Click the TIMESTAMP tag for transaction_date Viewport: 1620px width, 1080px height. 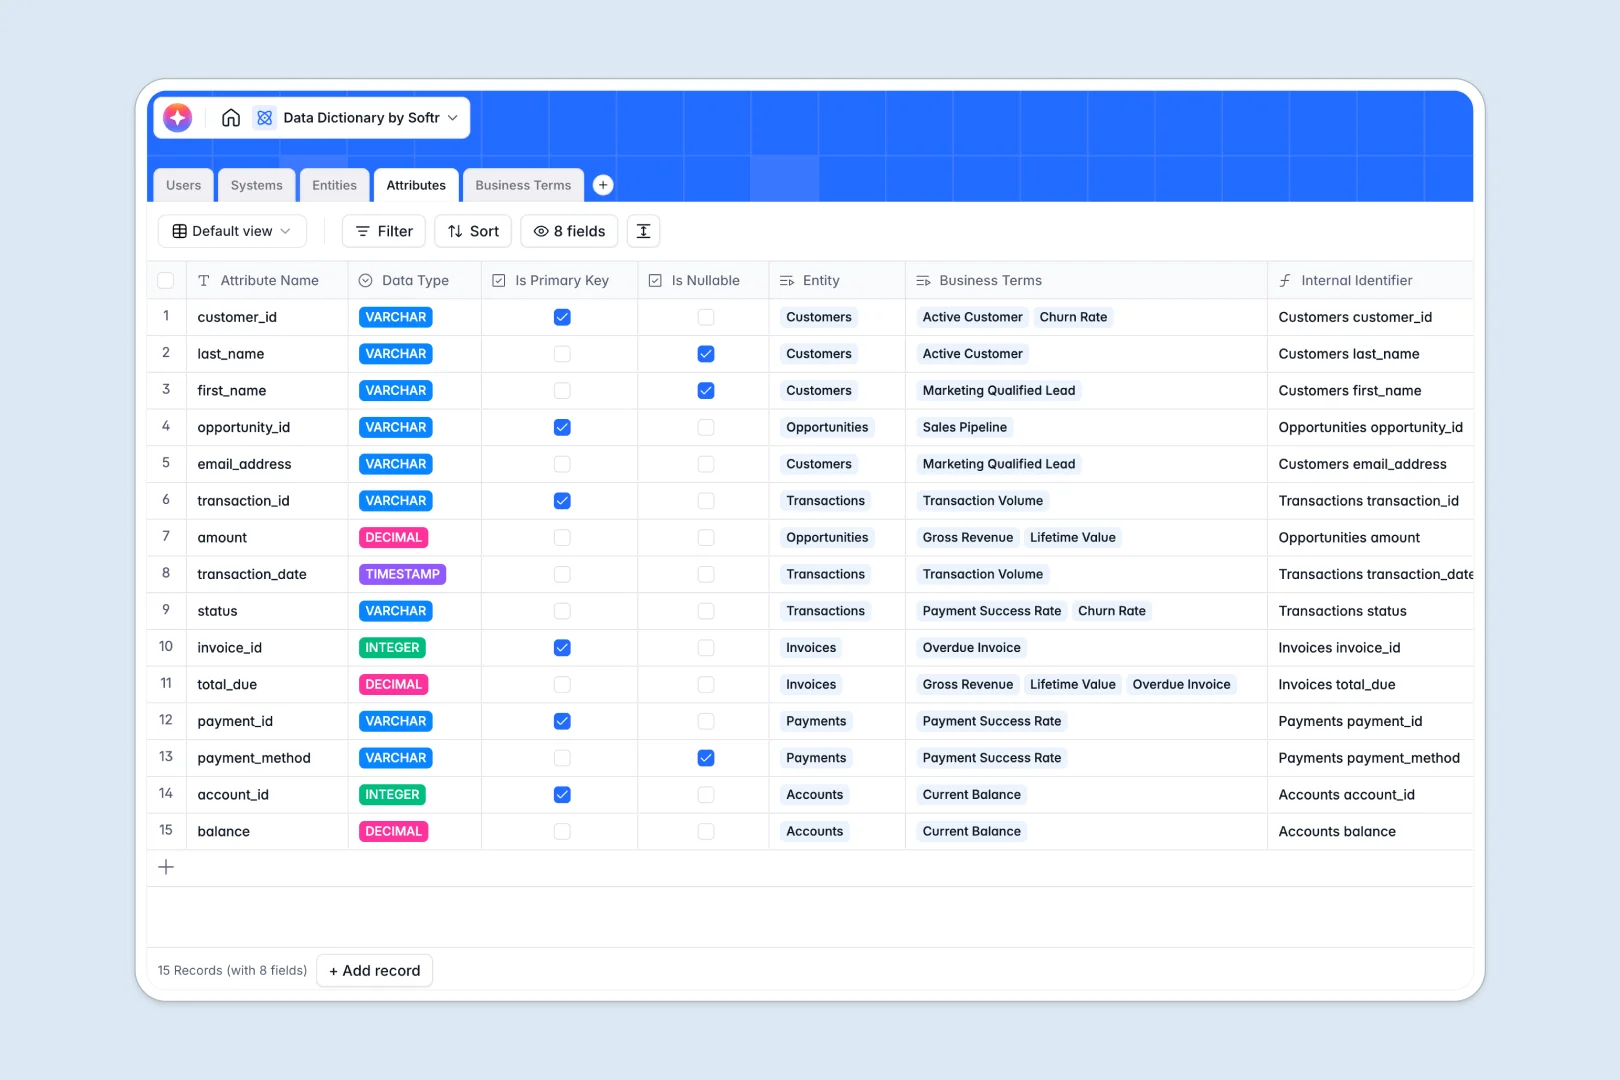pyautogui.click(x=403, y=574)
